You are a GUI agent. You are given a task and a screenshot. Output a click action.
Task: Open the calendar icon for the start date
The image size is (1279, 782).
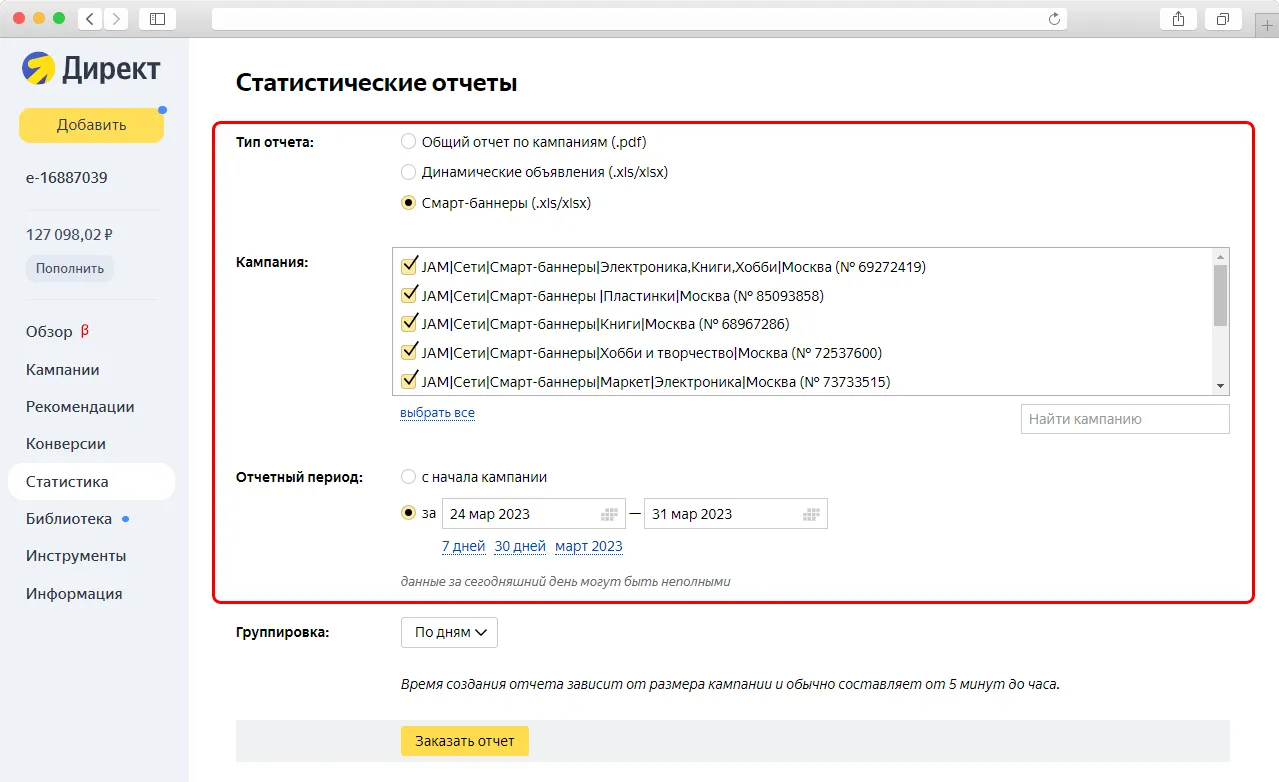coord(610,514)
